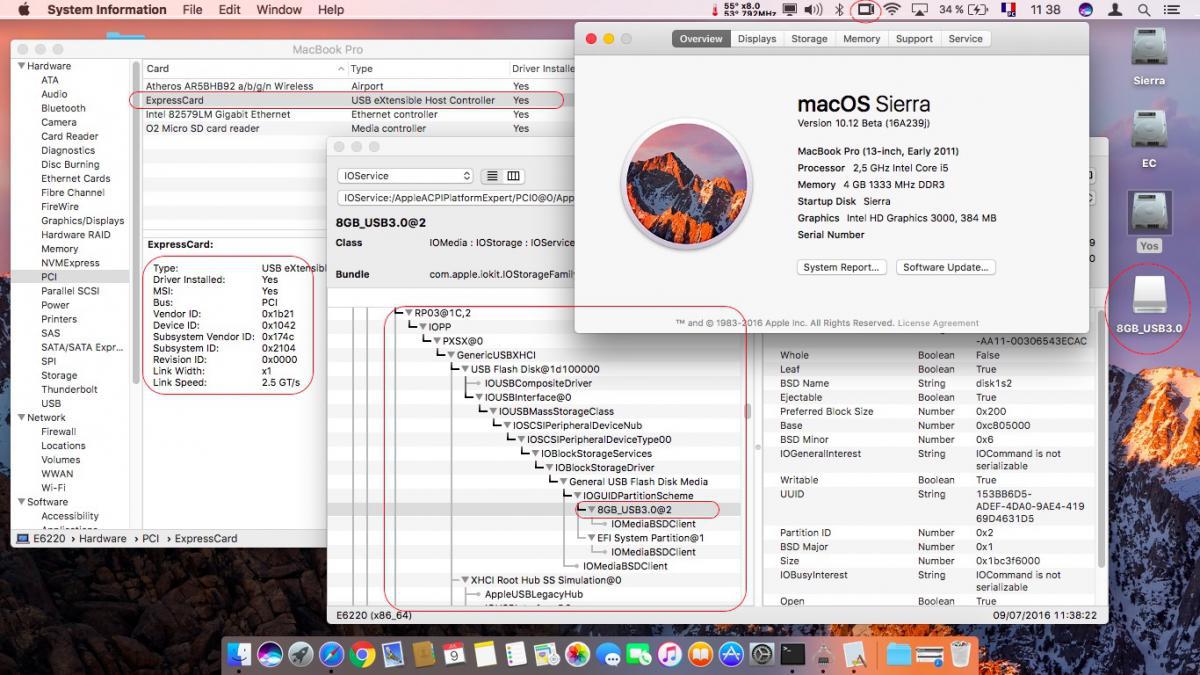Open Safari from the dock
Viewport: 1200px width, 675px height.
(x=332, y=655)
